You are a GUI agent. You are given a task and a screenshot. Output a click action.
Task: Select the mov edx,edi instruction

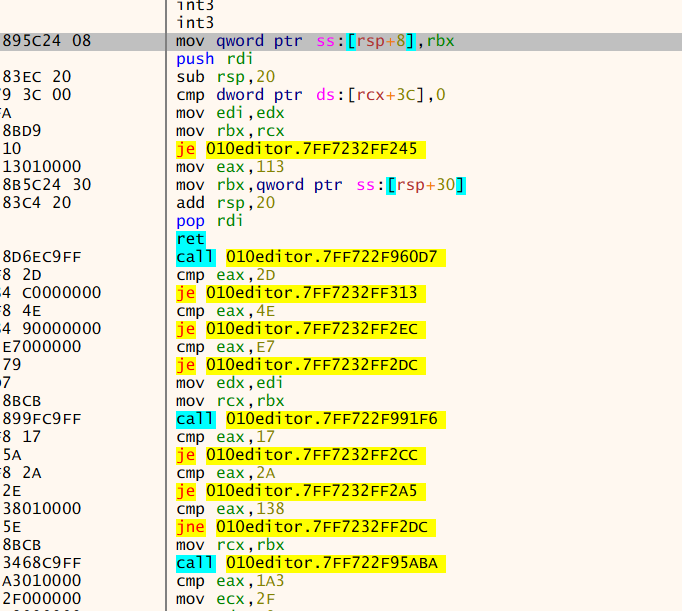point(229,383)
